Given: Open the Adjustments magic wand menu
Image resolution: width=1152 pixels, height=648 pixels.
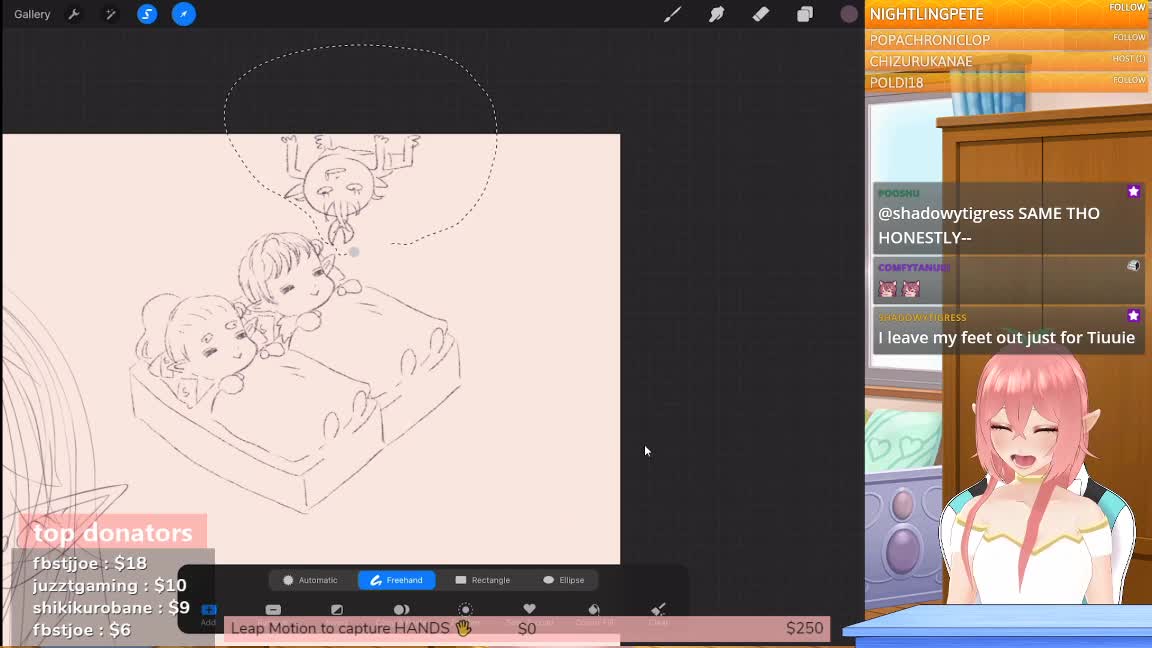Looking at the screenshot, I should [111, 14].
